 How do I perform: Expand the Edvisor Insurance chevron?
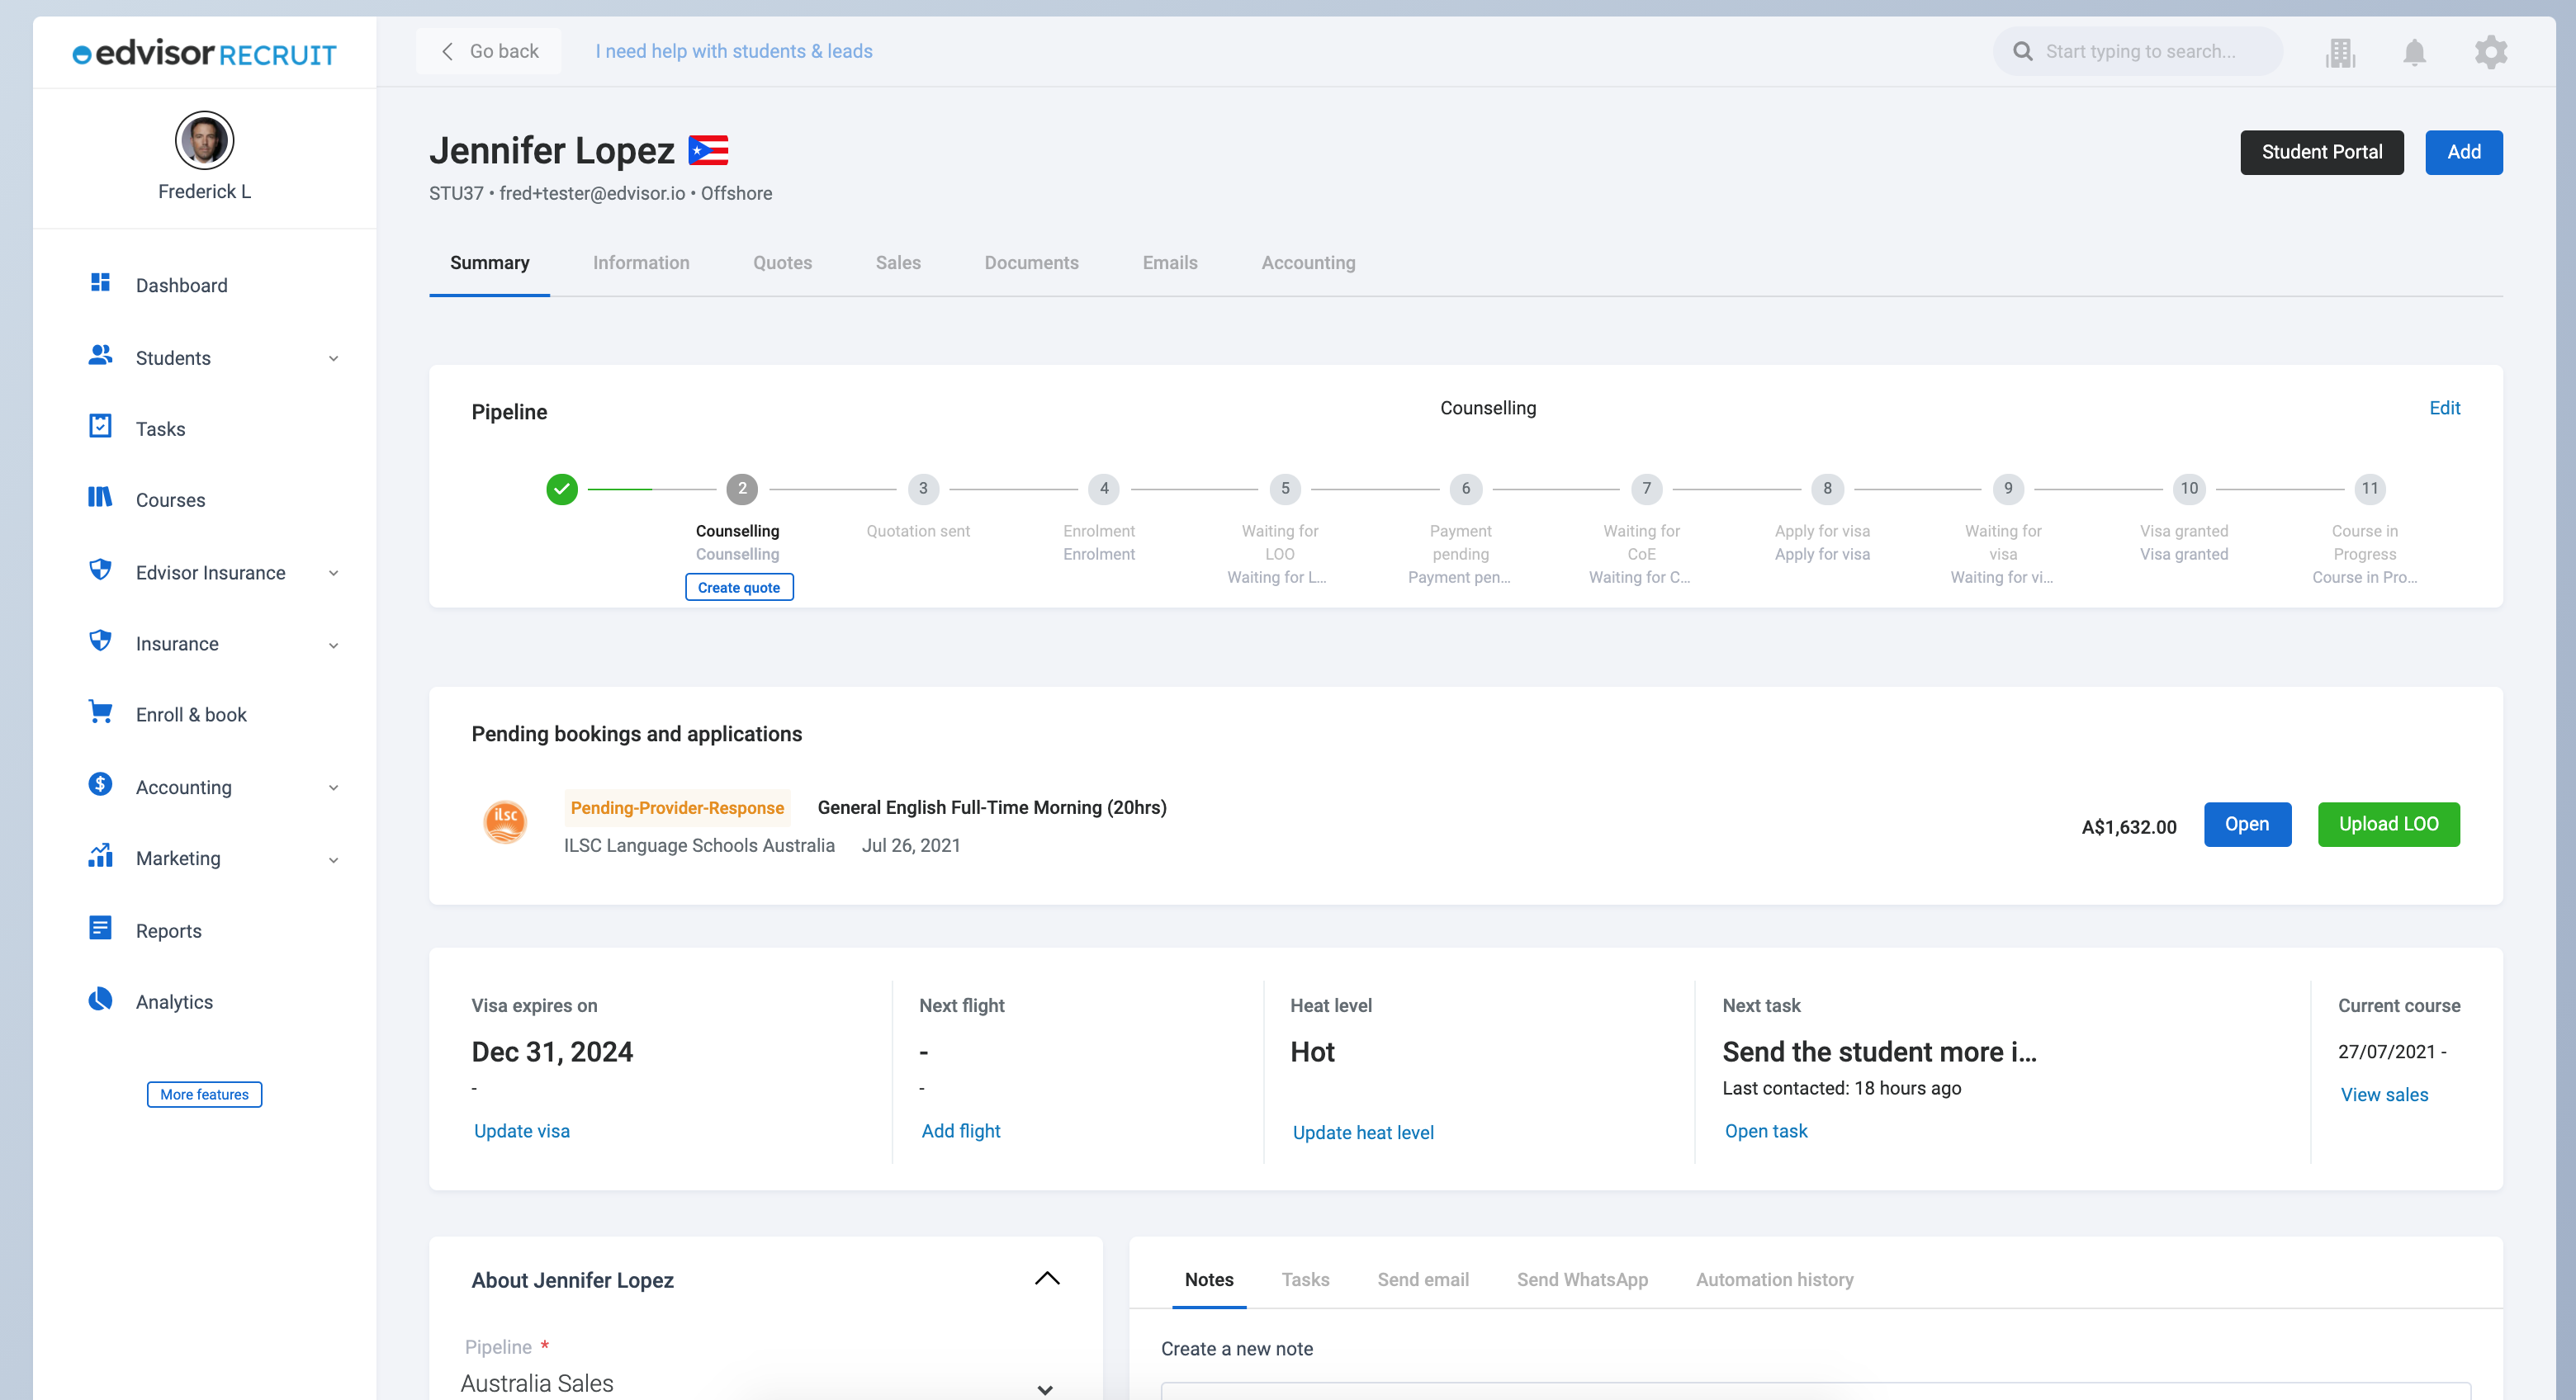[333, 574]
